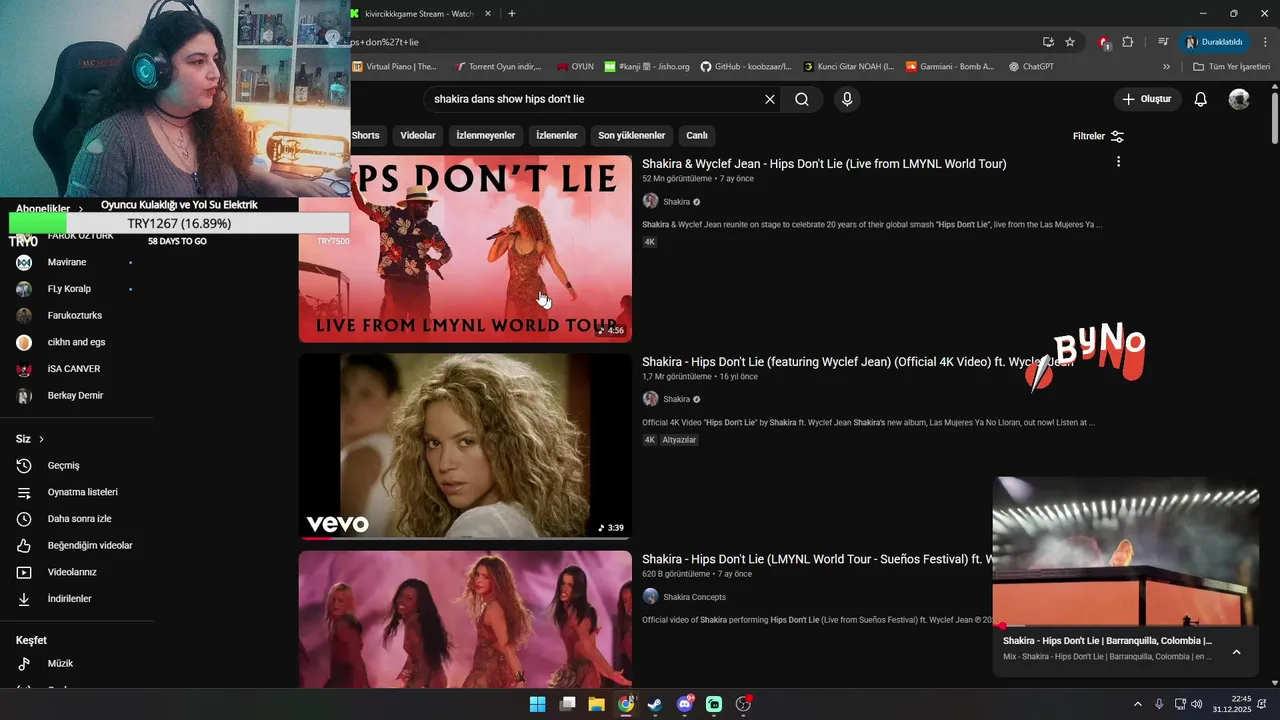
Task: Open the cikhn and egs subscription channel
Action: (77, 342)
